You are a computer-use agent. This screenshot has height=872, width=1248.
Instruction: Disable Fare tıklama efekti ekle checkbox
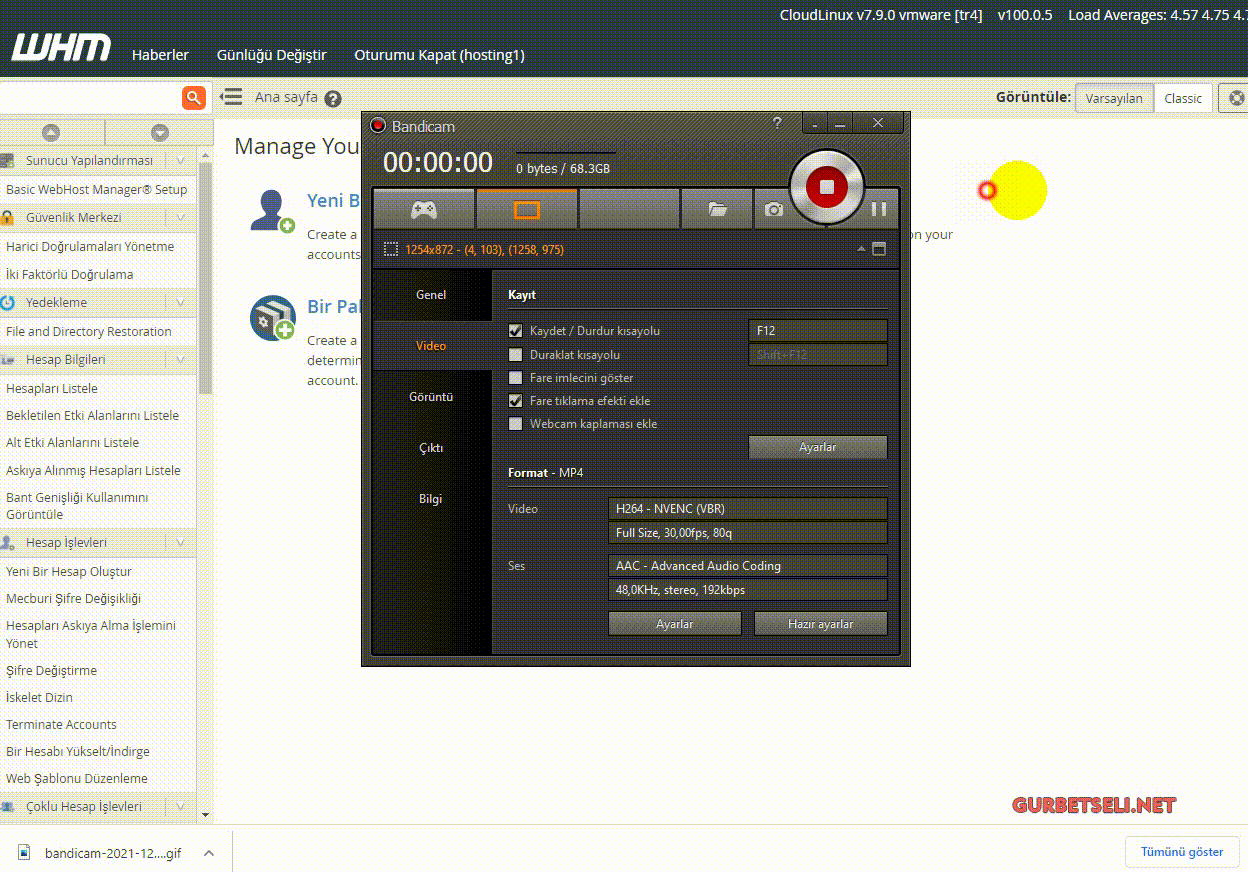pyautogui.click(x=516, y=401)
